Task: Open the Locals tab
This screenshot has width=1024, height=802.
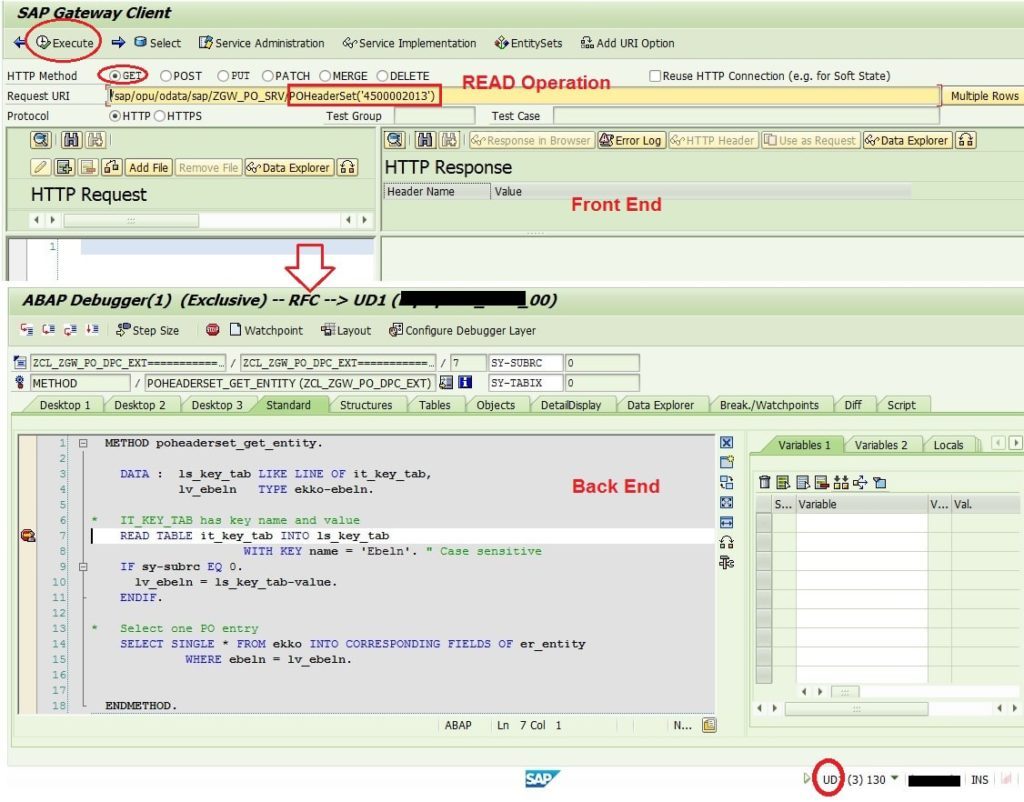Action: coord(948,445)
